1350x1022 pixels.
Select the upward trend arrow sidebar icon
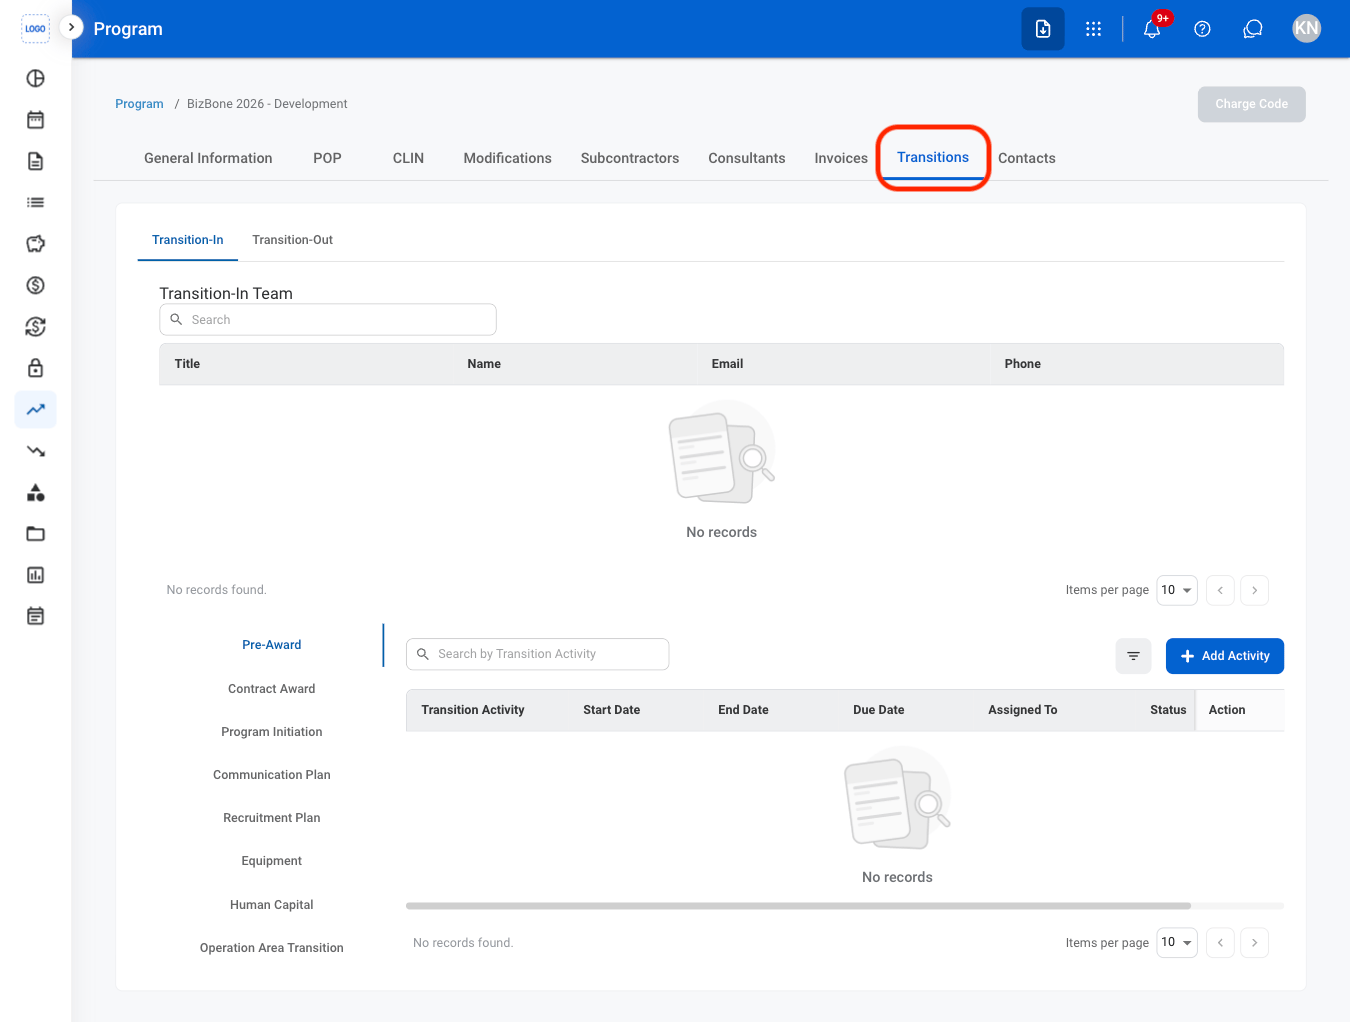[x=35, y=409]
